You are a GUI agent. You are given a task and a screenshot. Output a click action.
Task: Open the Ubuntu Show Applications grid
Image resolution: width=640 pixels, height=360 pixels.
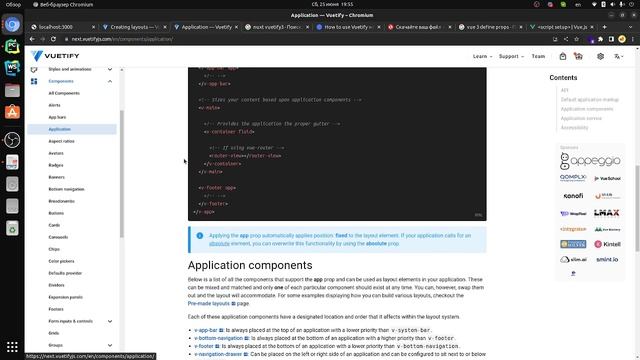pos(12,347)
